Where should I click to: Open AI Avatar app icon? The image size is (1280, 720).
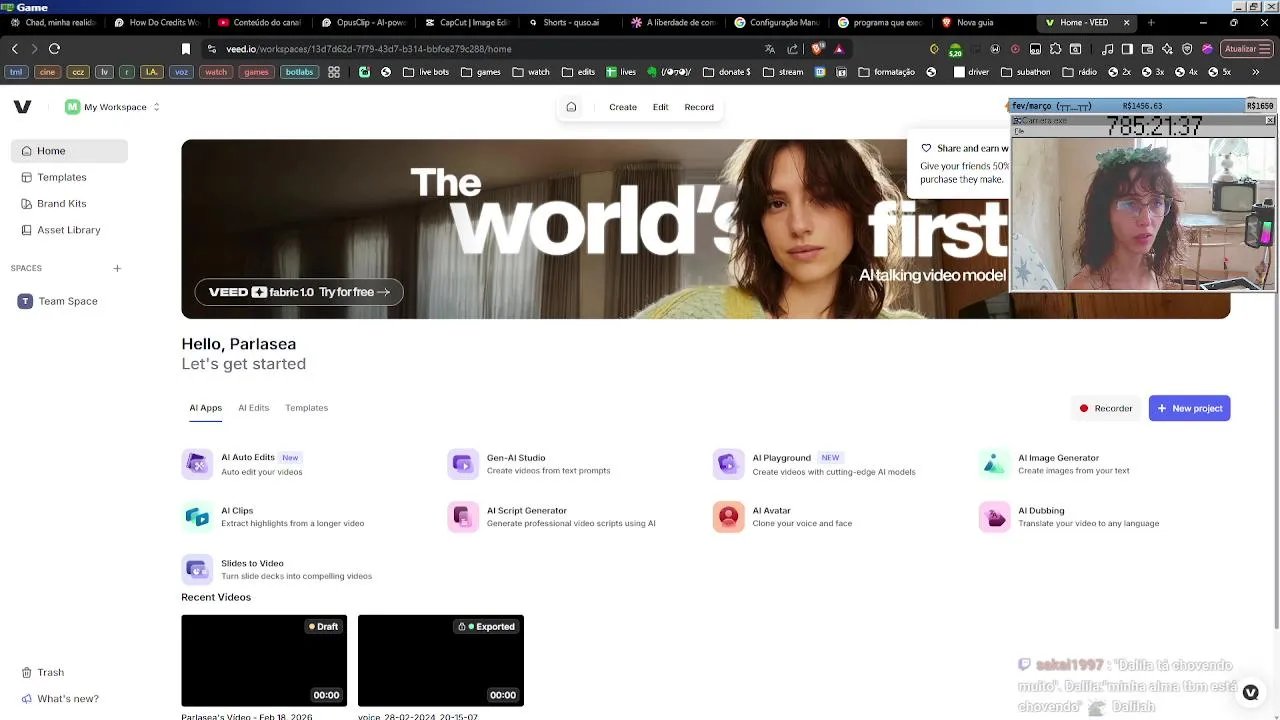[728, 517]
